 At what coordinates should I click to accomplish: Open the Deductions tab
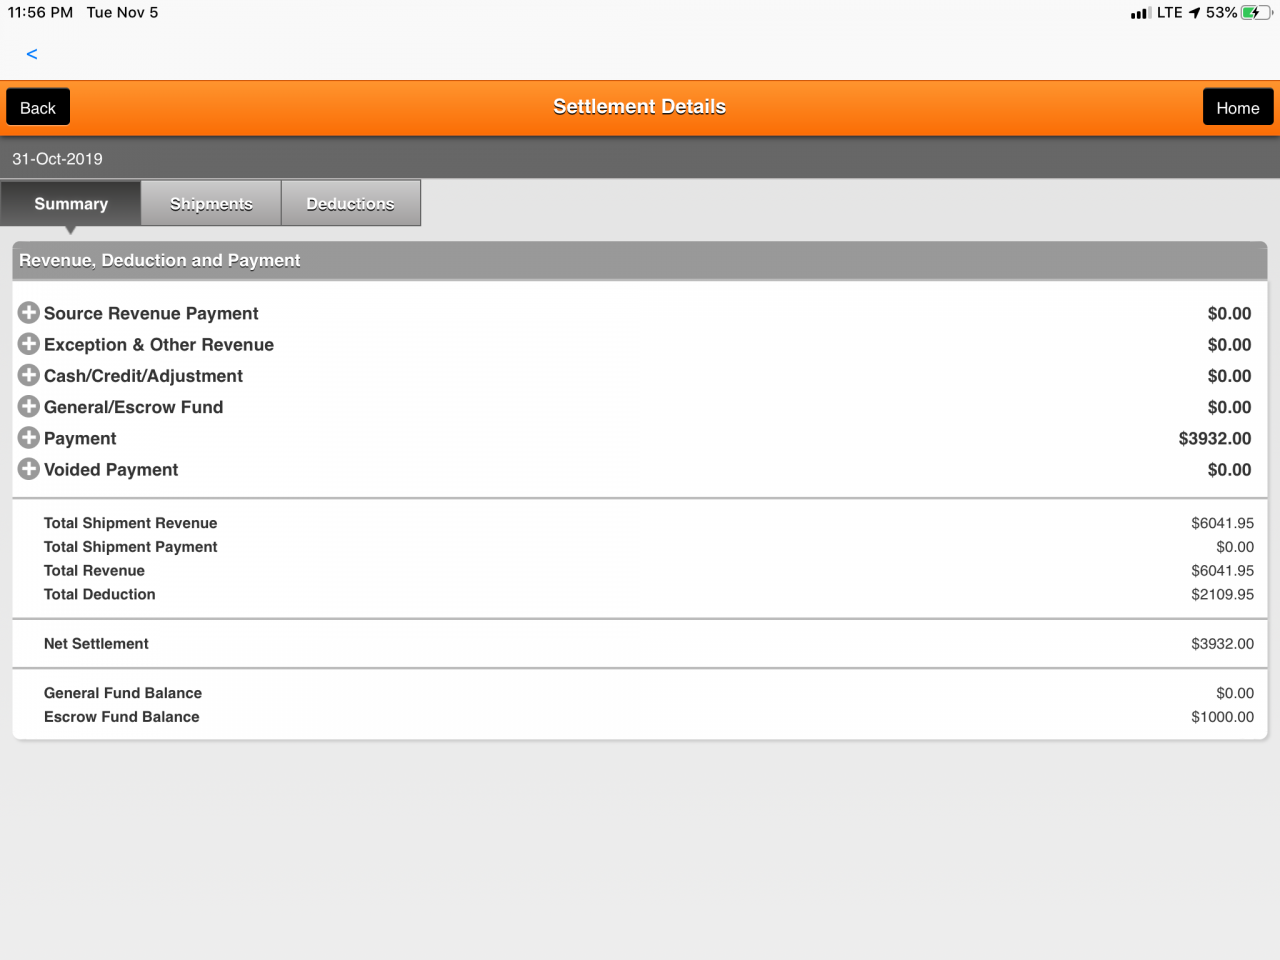(350, 203)
